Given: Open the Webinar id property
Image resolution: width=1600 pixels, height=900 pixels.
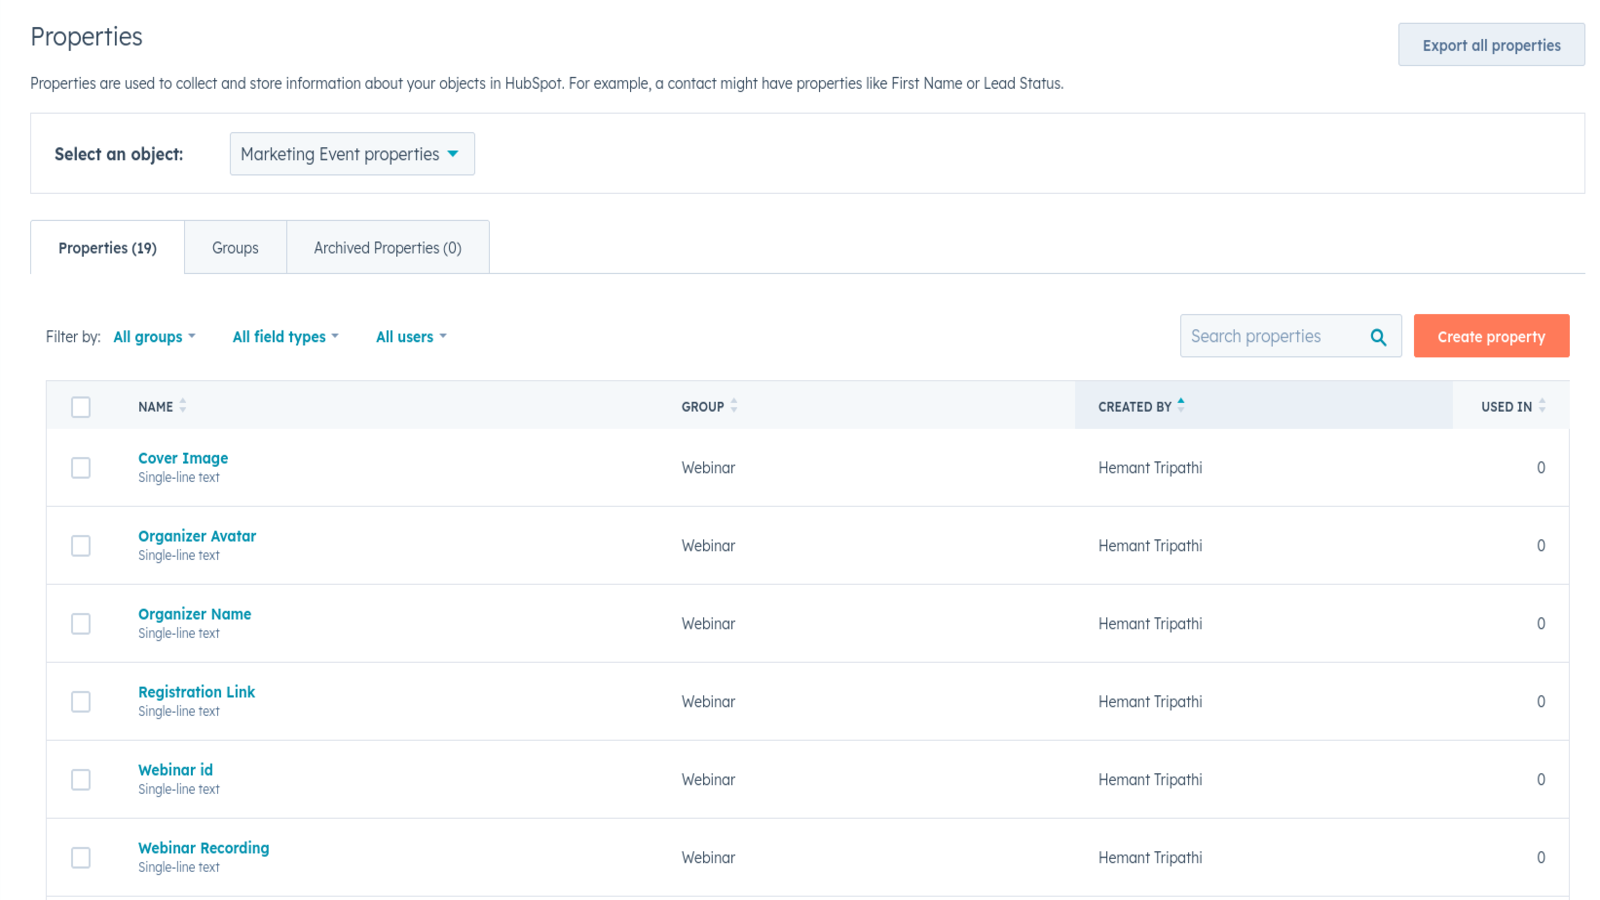Looking at the screenshot, I should [x=175, y=769].
